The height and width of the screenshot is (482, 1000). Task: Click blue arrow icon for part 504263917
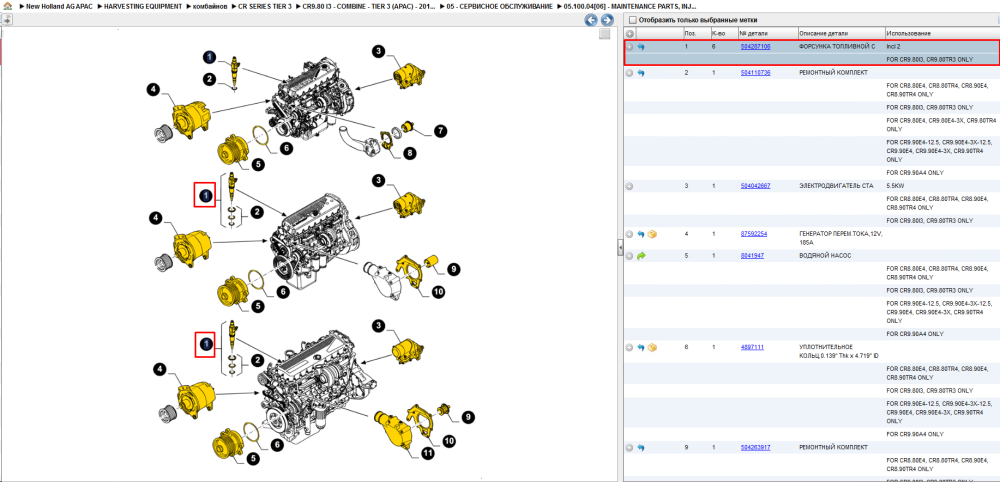641,448
